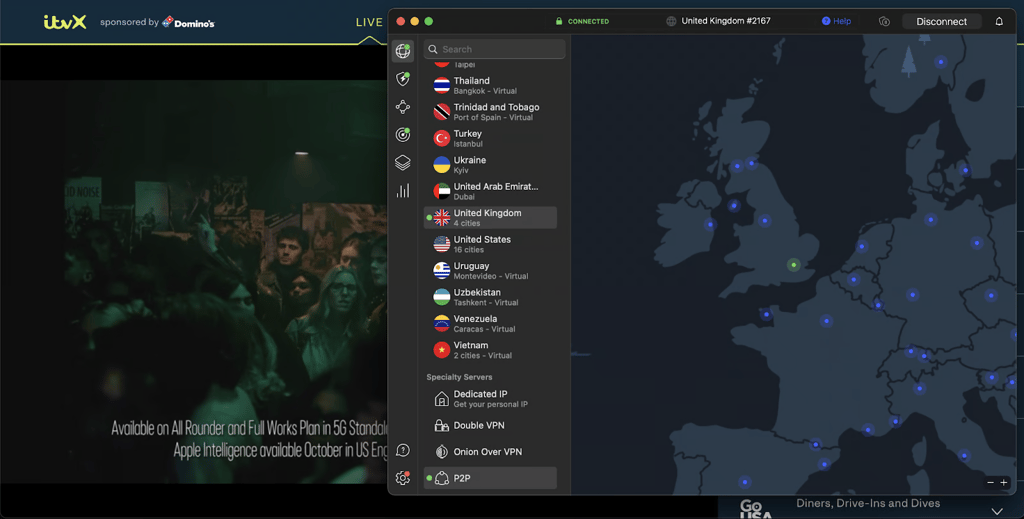This screenshot has height=519, width=1024.
Task: Open the Meshnet nodes sidebar icon
Action: 403,106
